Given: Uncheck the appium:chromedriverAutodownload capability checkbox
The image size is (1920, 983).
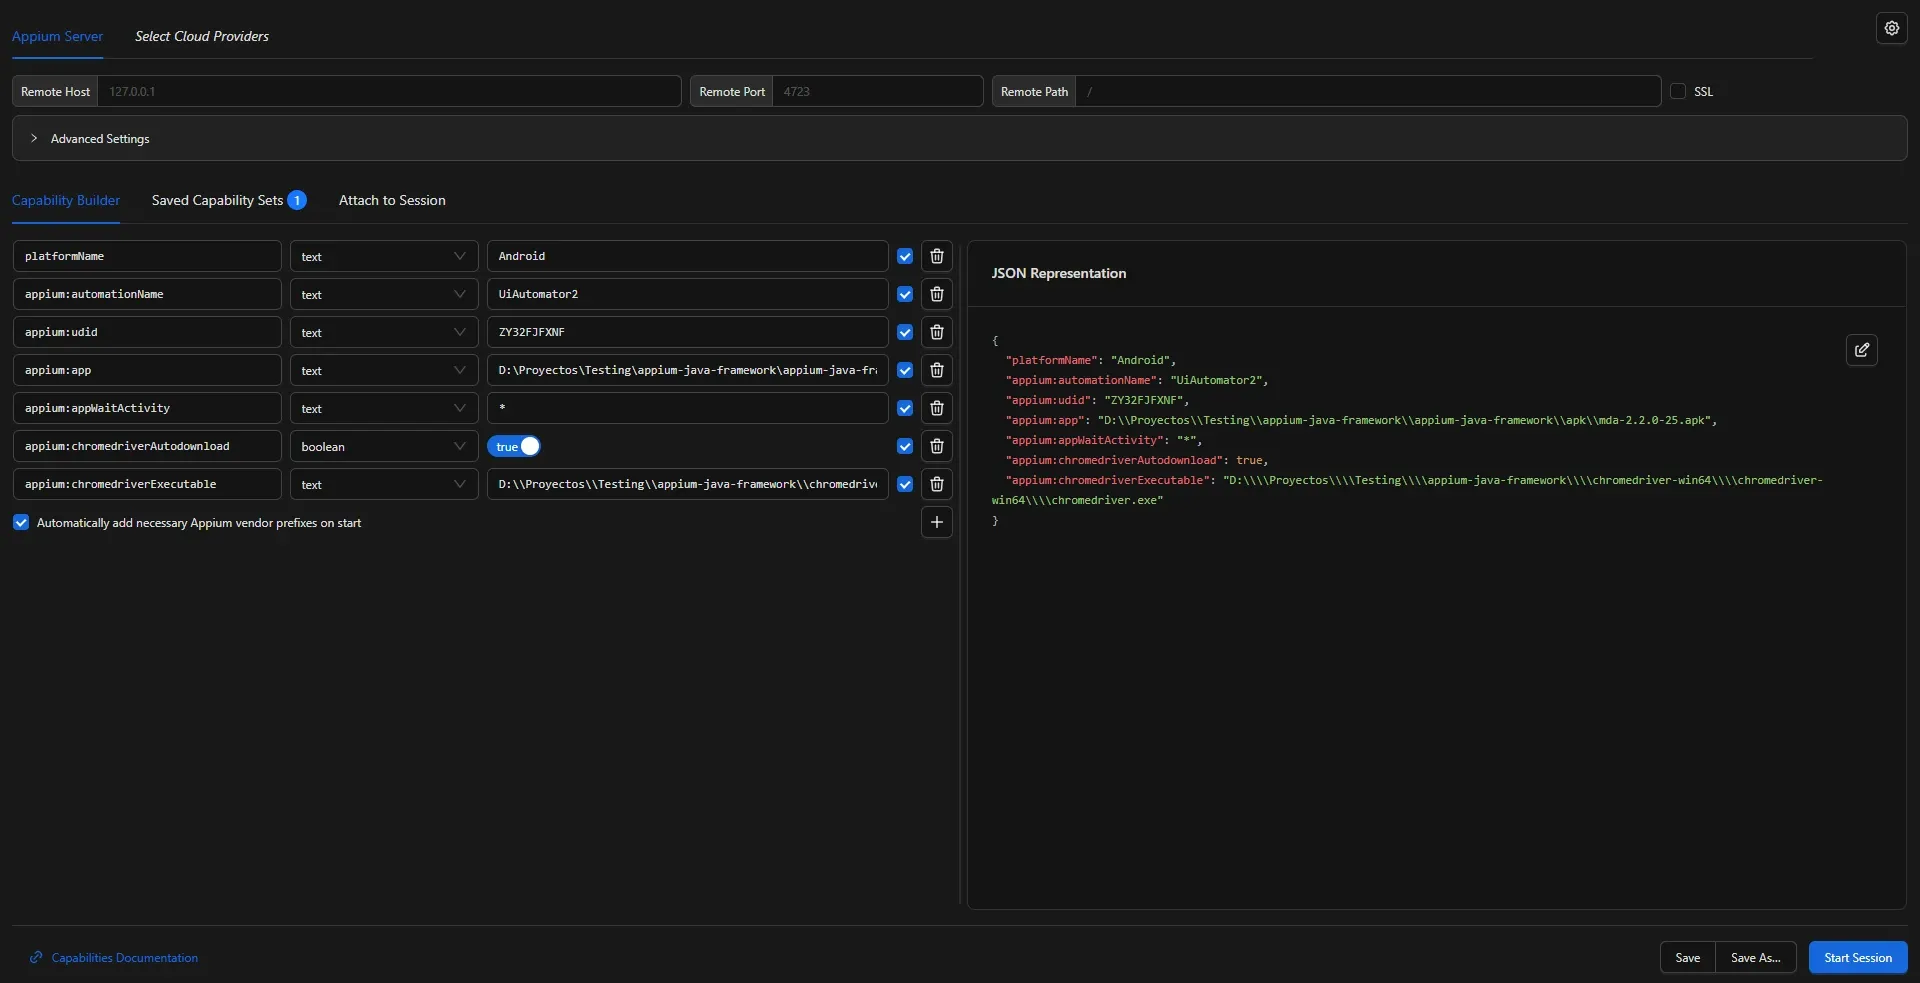Looking at the screenshot, I should pos(905,446).
